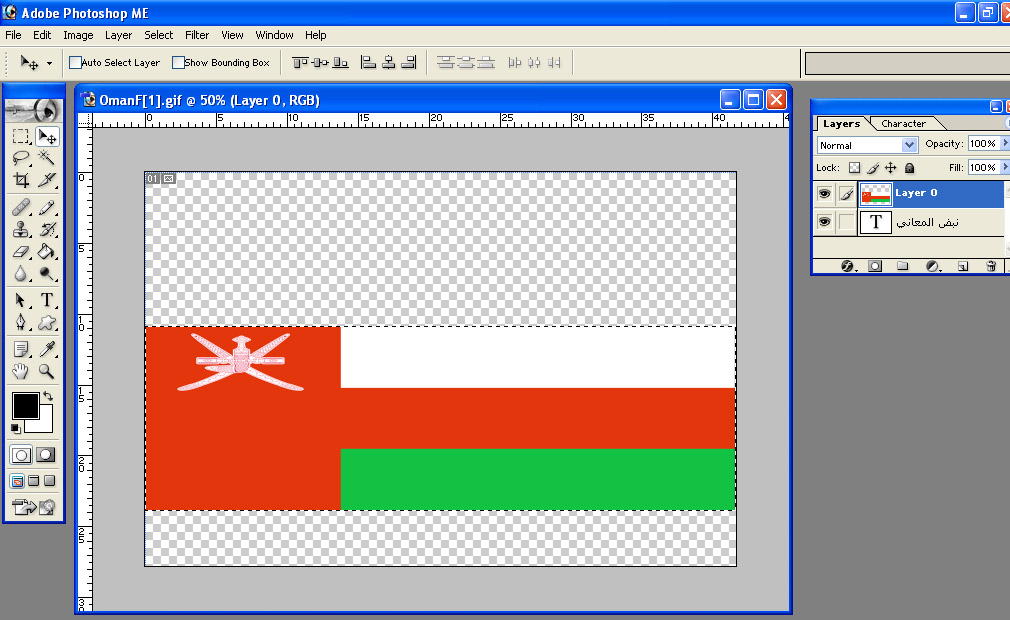Viewport: 1010px width, 620px height.
Task: Add a layer style from the Layers panel
Action: click(x=848, y=266)
